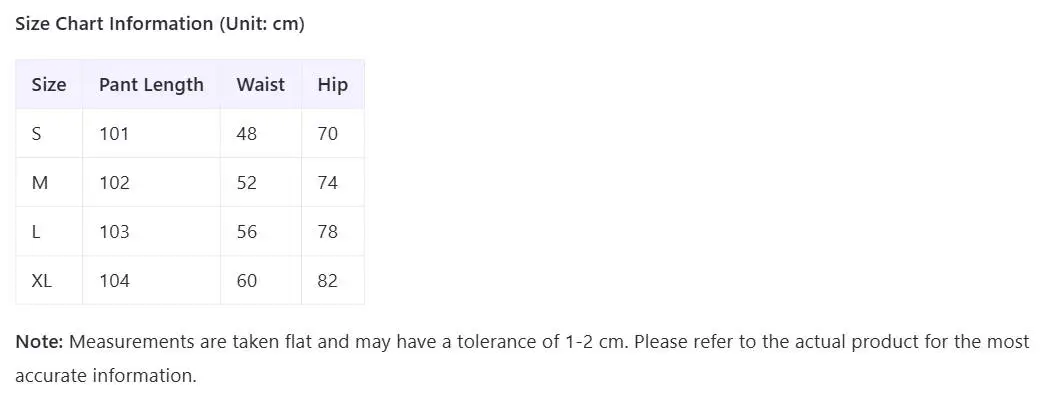
Task: Select pant length value 102
Action: click(114, 183)
